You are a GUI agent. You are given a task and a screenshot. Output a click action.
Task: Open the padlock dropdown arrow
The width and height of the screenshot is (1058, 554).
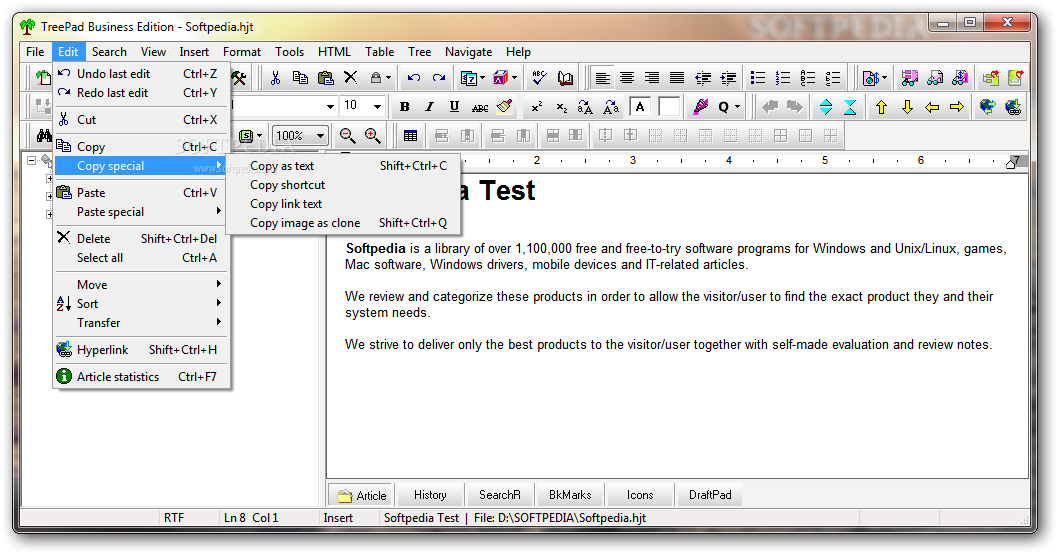click(388, 78)
